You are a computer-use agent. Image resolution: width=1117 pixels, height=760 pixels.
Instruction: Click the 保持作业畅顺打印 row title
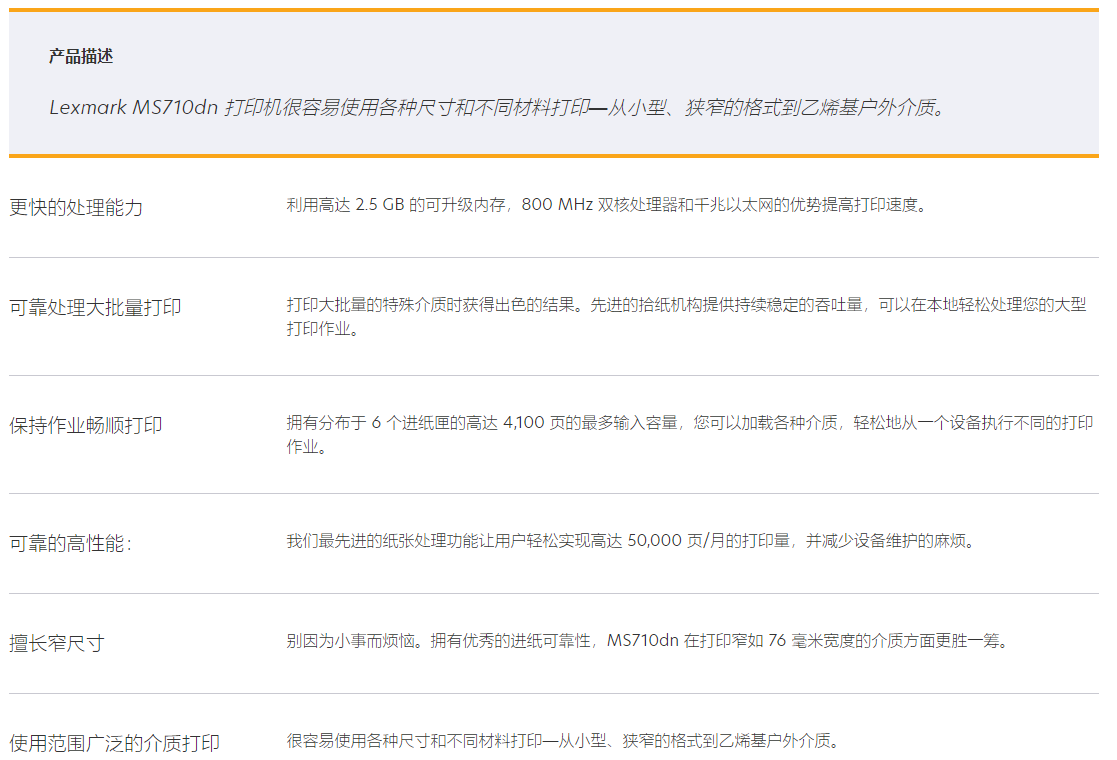click(85, 425)
